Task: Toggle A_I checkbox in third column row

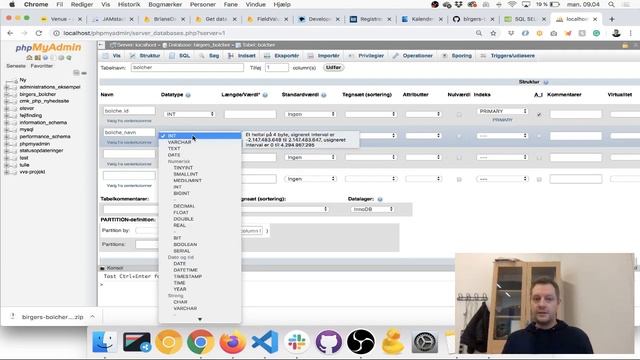Action: click(x=539, y=158)
